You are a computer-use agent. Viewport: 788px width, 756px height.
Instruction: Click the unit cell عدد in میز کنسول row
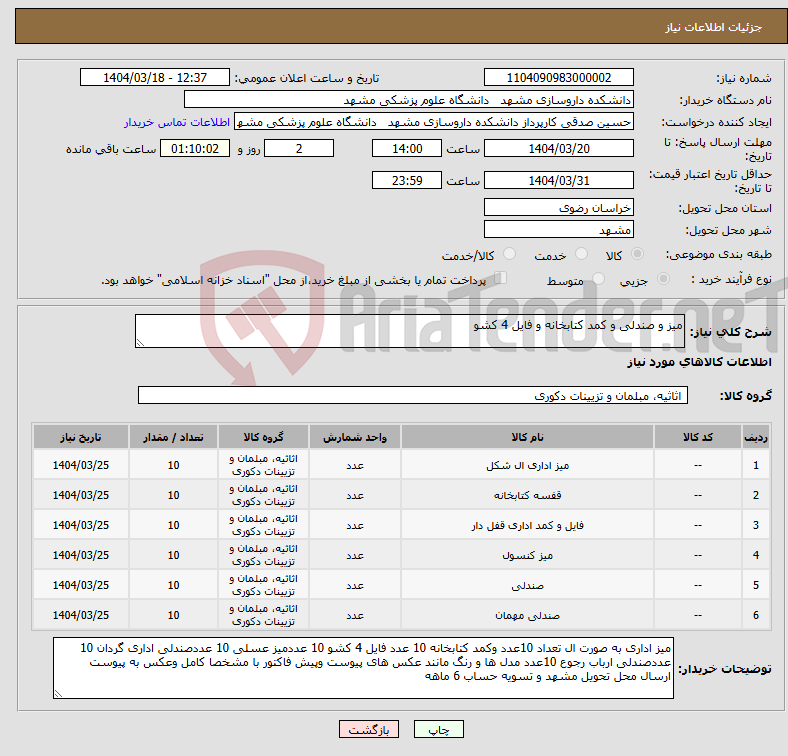(x=355, y=555)
